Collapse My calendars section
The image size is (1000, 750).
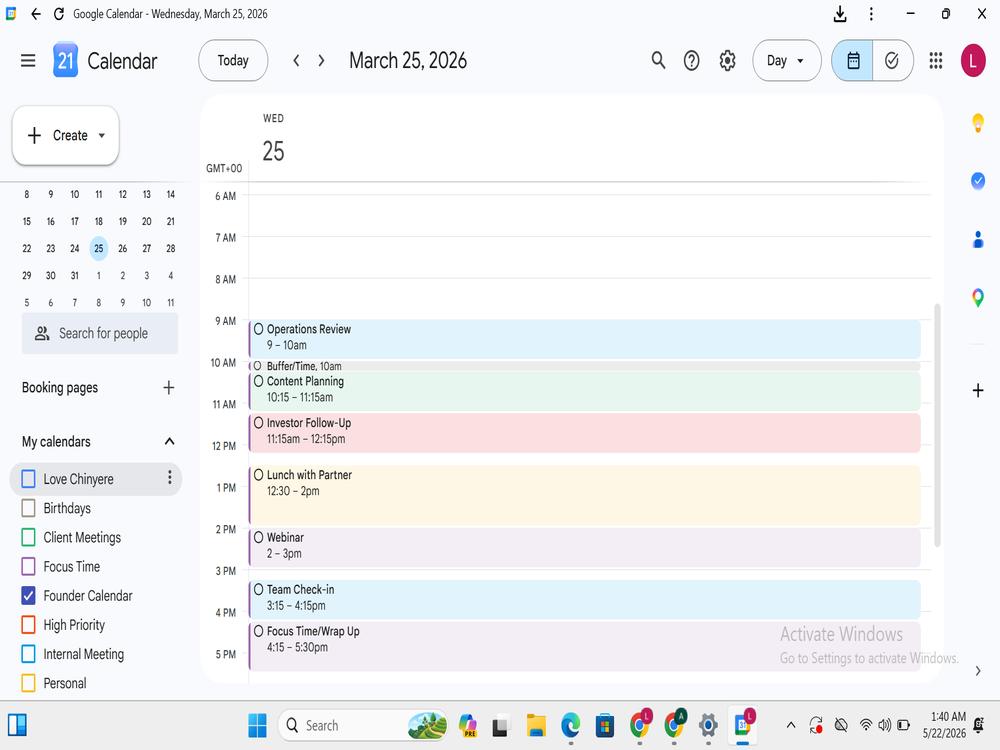click(169, 441)
